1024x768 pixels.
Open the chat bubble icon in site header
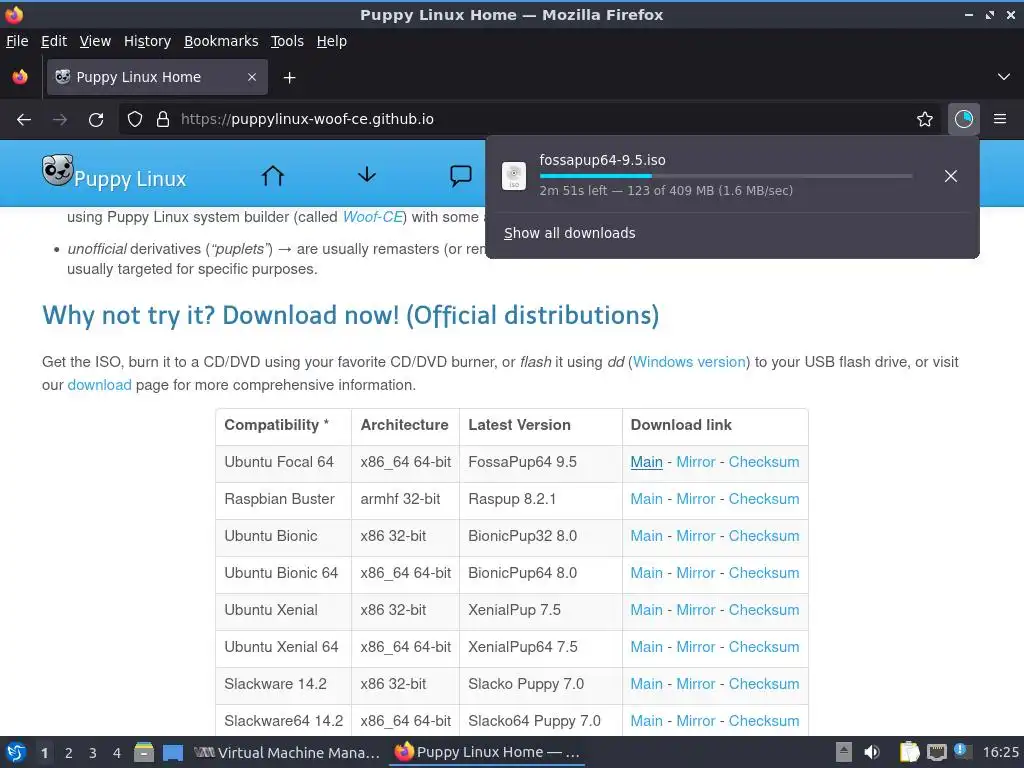(460, 175)
